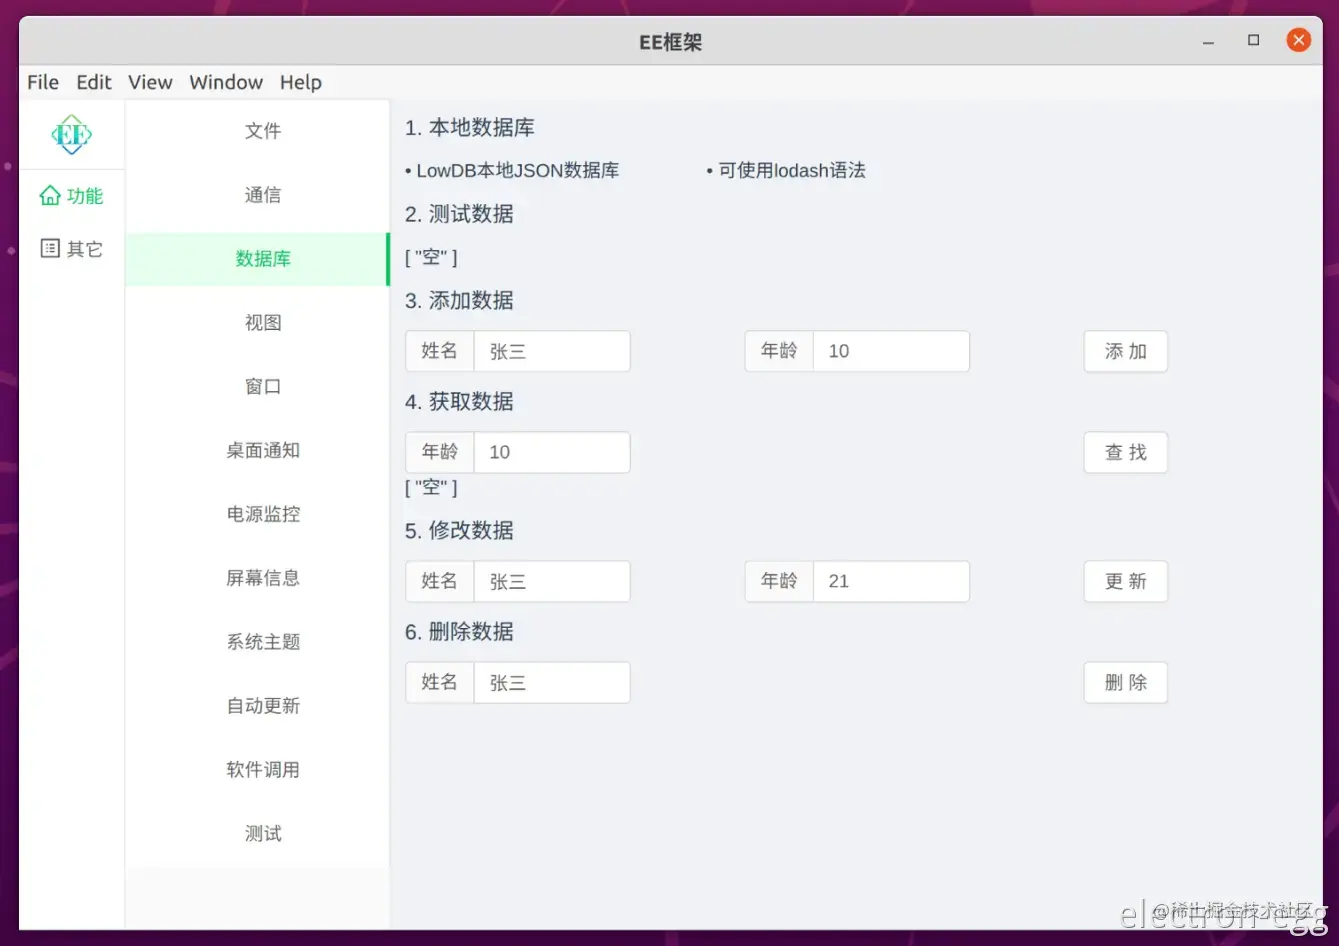Screen dimensions: 1339x946
Task: Focus the 姓名 field under 修改数据
Action: coord(552,581)
